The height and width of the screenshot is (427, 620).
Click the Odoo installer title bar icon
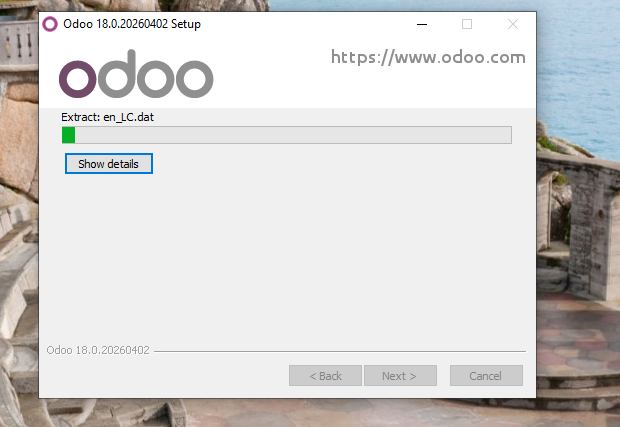tap(50, 24)
